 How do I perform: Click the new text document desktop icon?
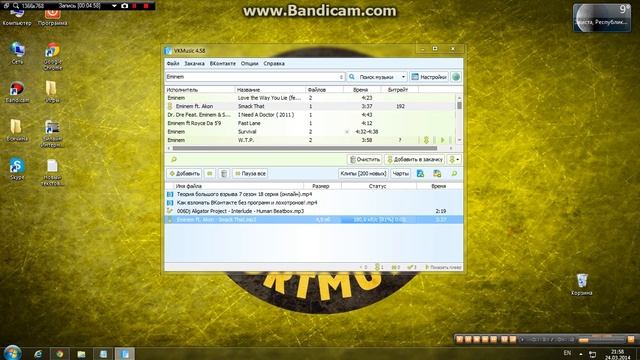tap(52, 172)
